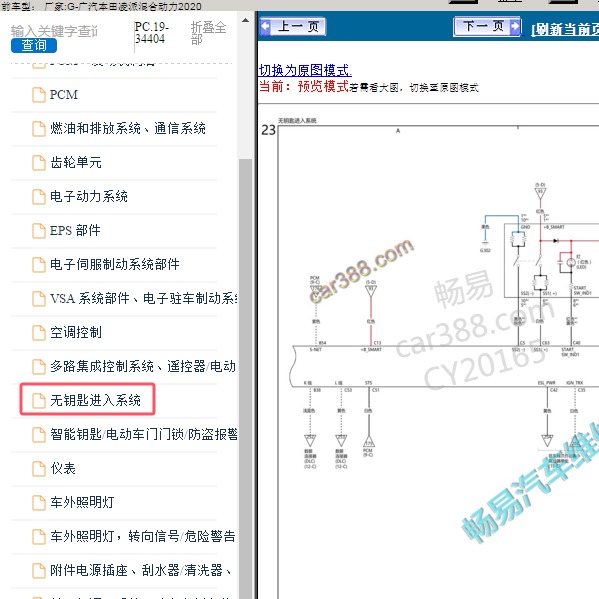Click the document icon beside 电子动力系统
The height and width of the screenshot is (599, 599).
39,197
